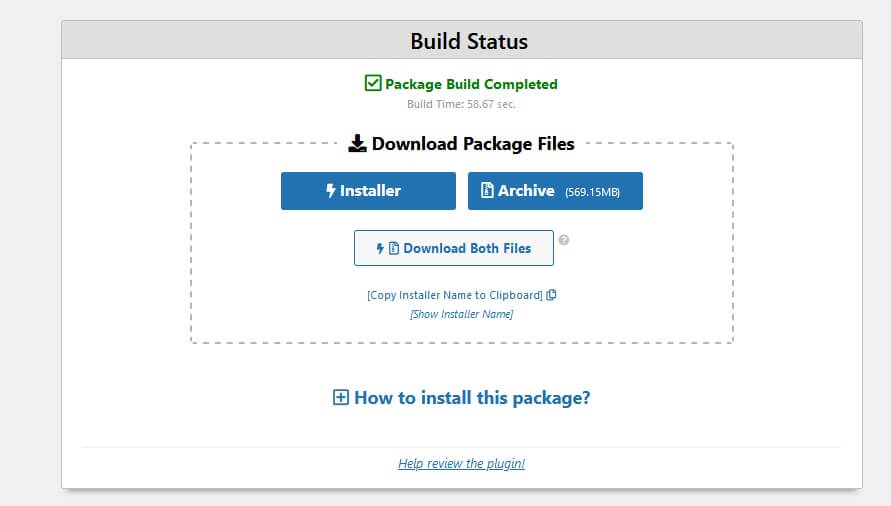Viewport: 891px width, 506px height.
Task: Click the zip file icon on Archive button
Action: coord(487,190)
